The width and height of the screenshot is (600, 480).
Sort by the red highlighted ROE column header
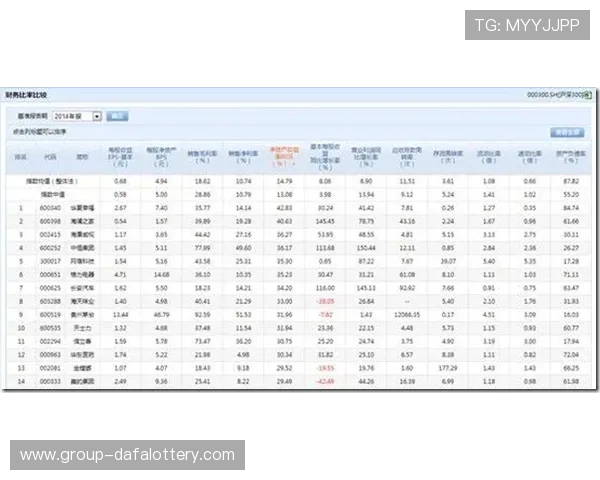coord(284,157)
